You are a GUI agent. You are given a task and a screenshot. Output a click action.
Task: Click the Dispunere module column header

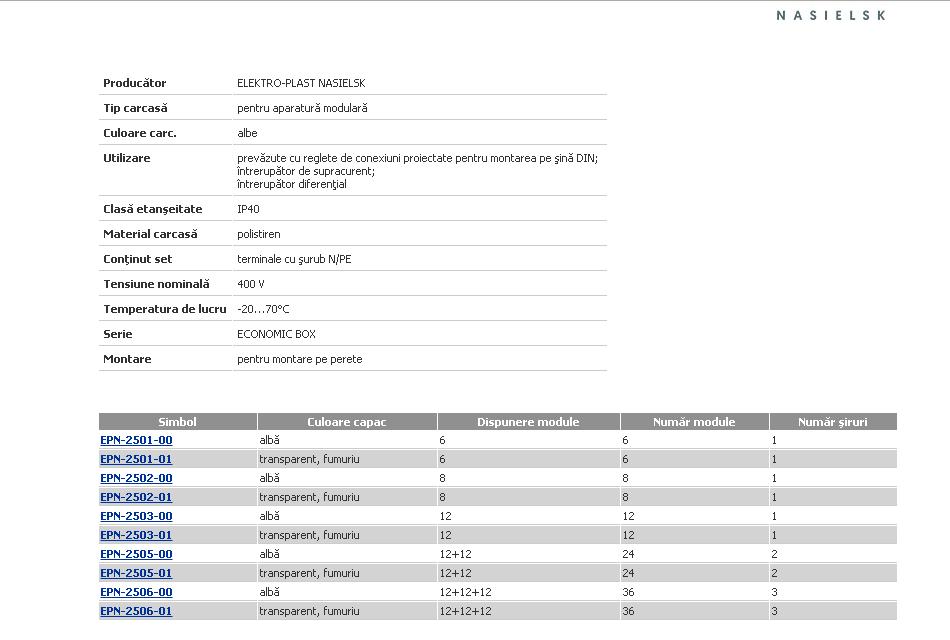[x=528, y=422]
